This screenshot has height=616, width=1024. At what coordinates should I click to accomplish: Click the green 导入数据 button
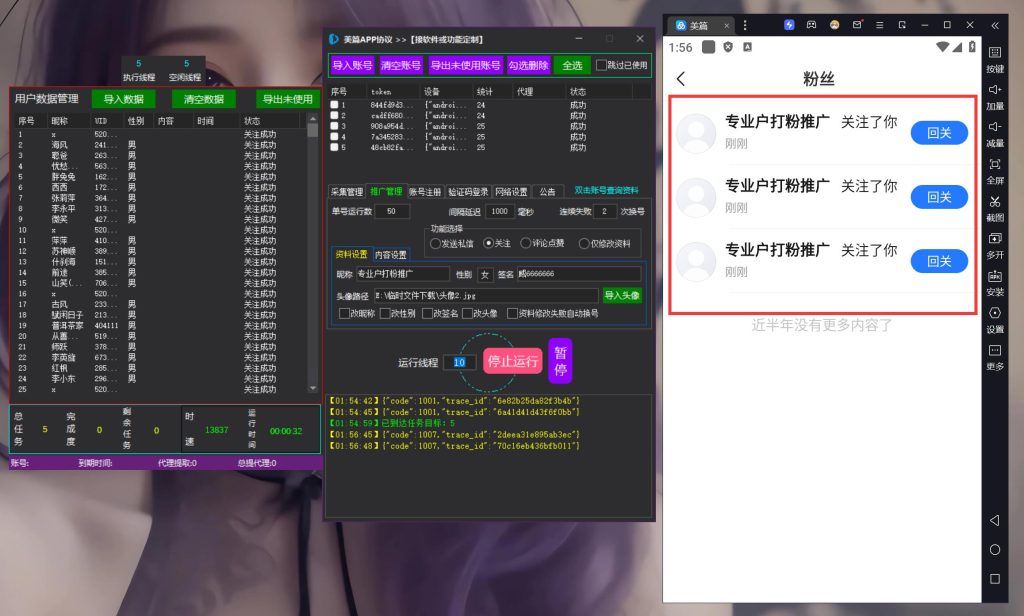tap(123, 99)
